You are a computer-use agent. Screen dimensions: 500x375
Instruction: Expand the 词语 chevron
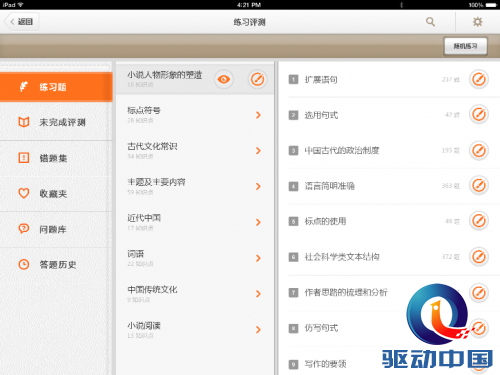258,258
